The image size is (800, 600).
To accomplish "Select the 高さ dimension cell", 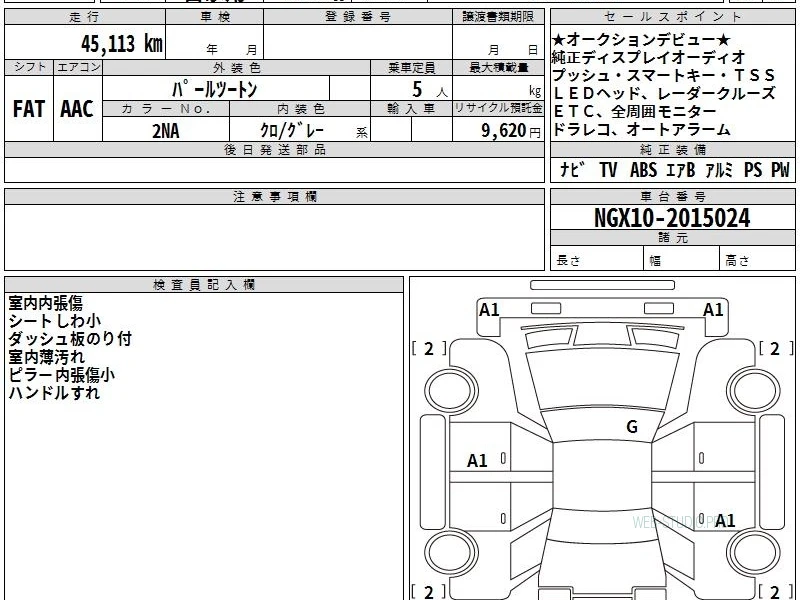I will [x=757, y=260].
